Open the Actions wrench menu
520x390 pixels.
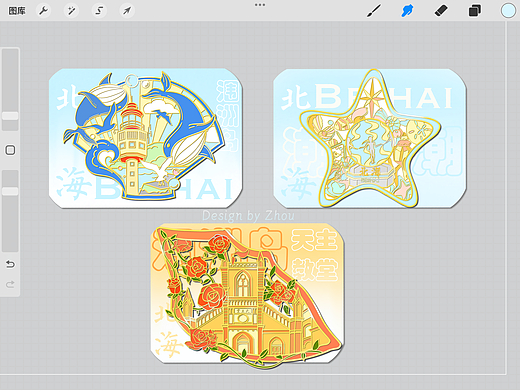click(x=44, y=11)
